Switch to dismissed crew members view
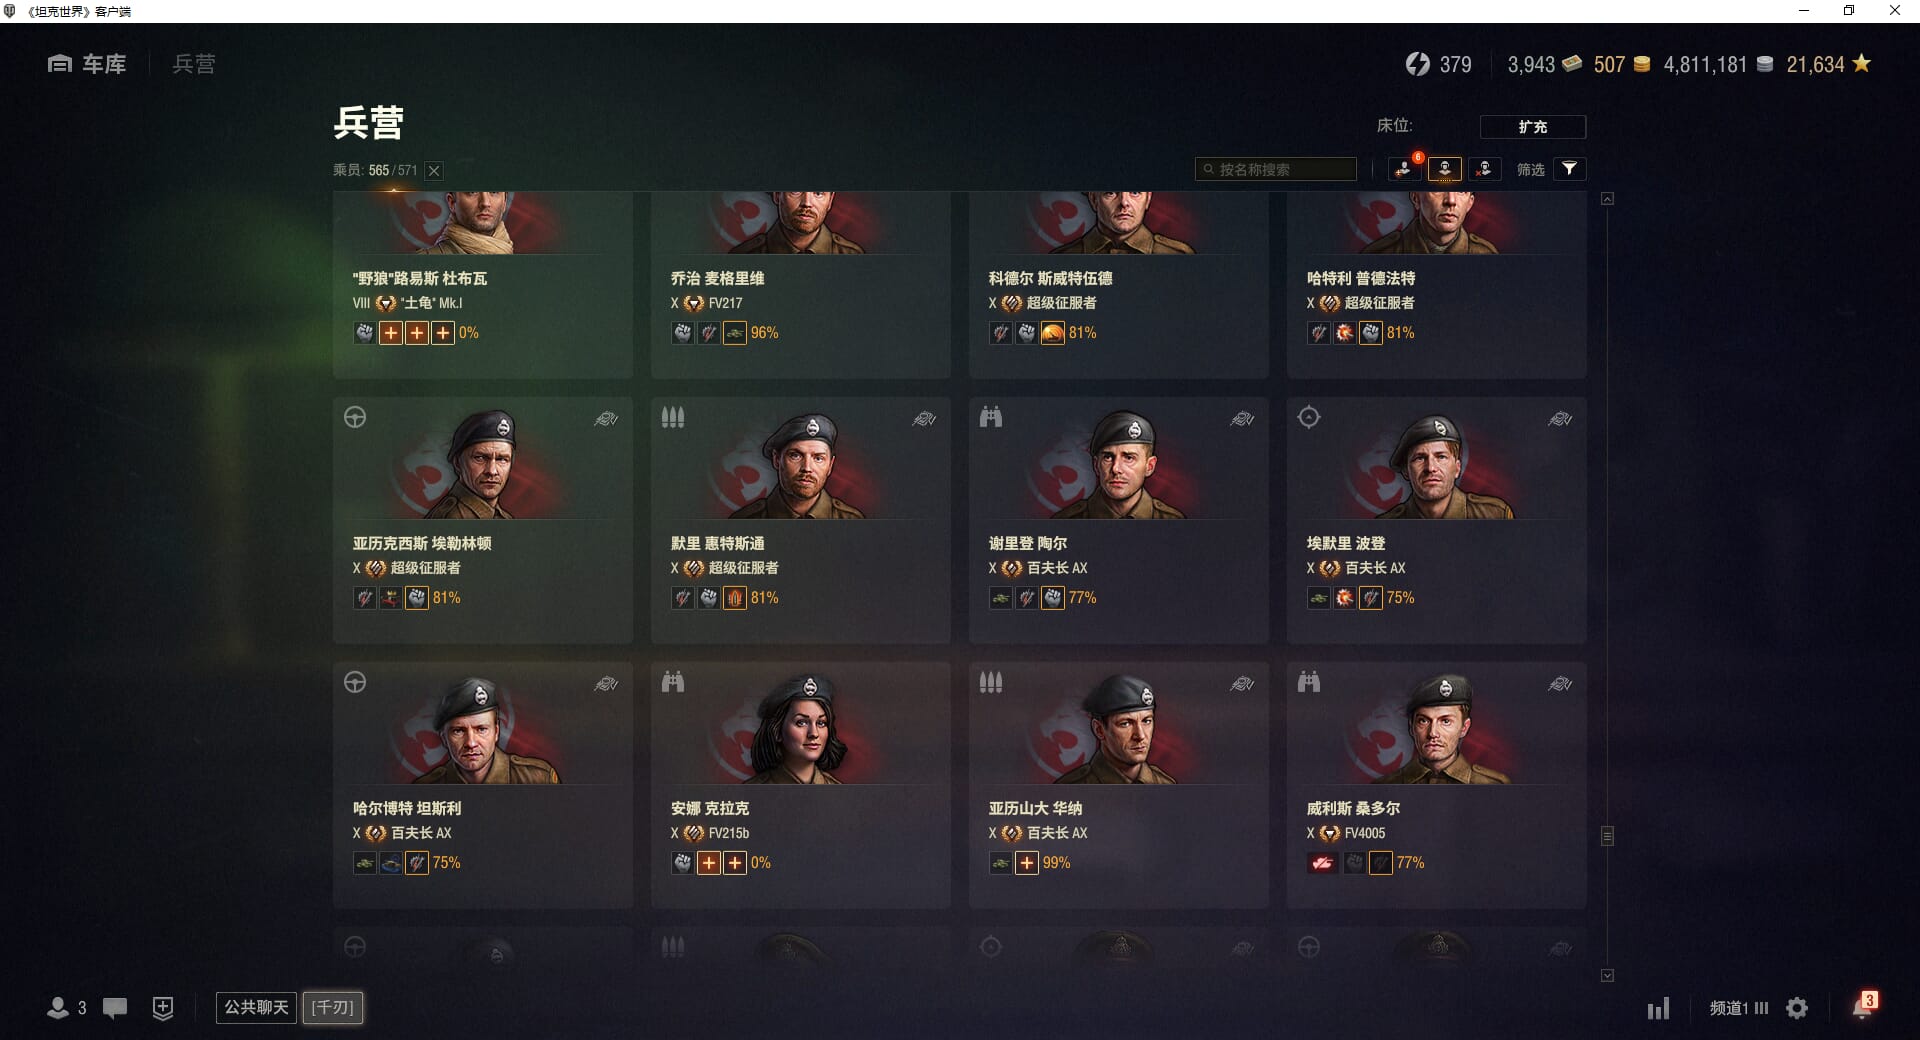 tap(1484, 169)
